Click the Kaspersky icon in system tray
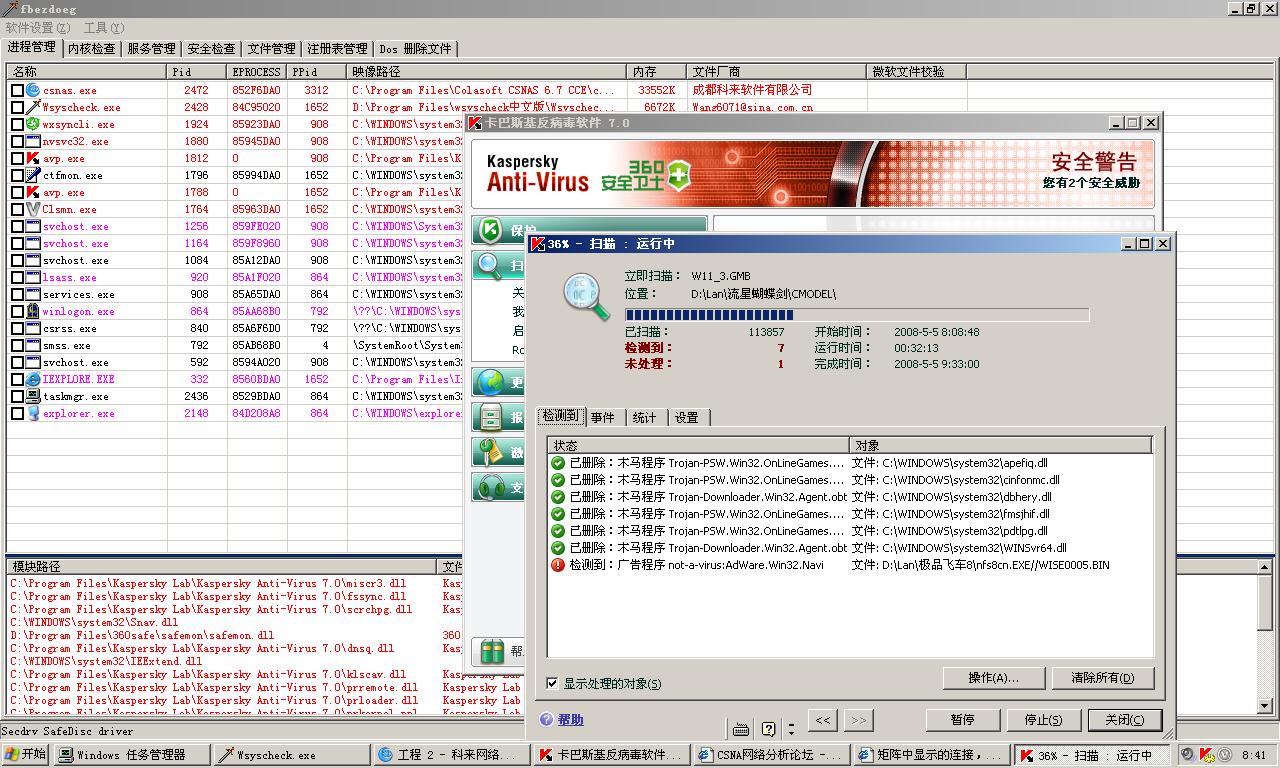 (1207, 755)
